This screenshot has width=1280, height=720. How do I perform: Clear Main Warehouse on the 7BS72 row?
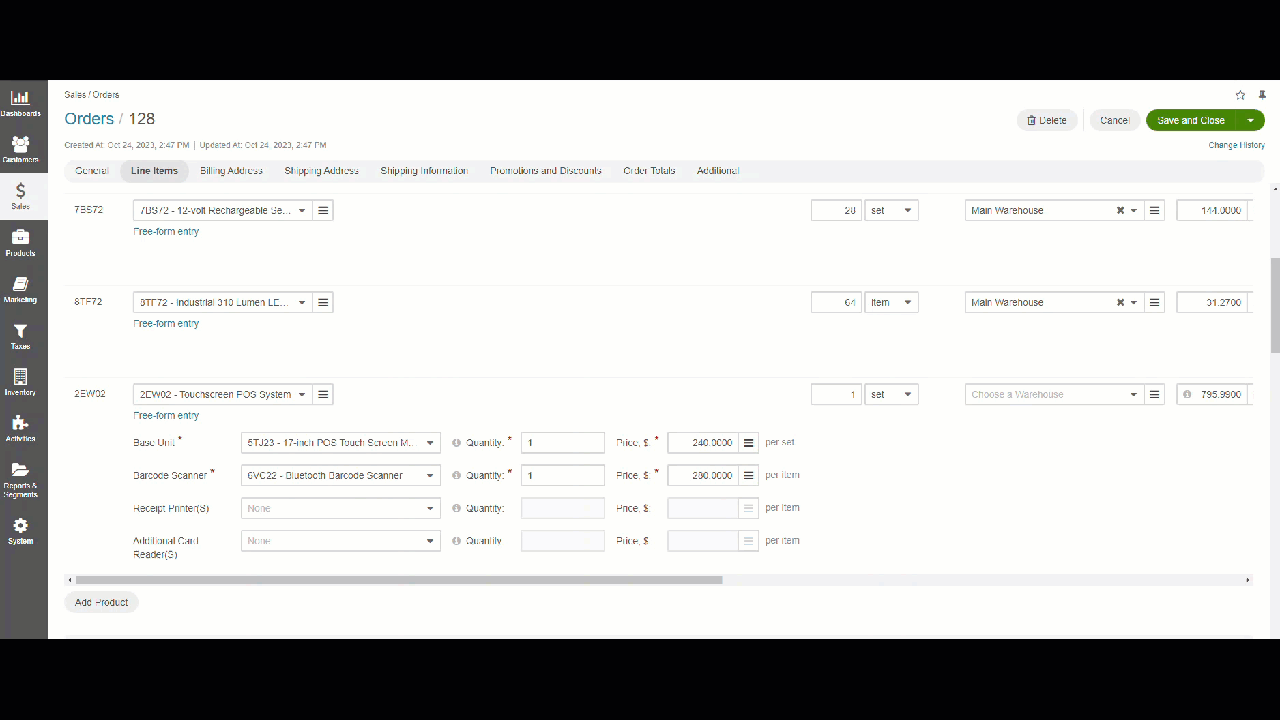point(1120,210)
